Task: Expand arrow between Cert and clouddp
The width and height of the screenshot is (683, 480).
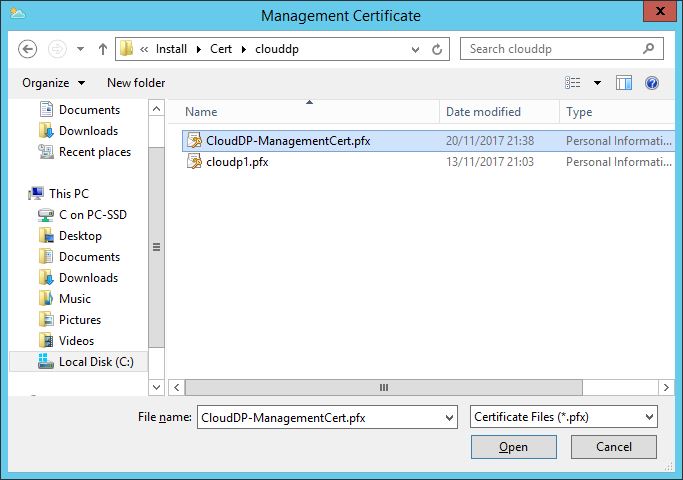Action: tap(244, 49)
